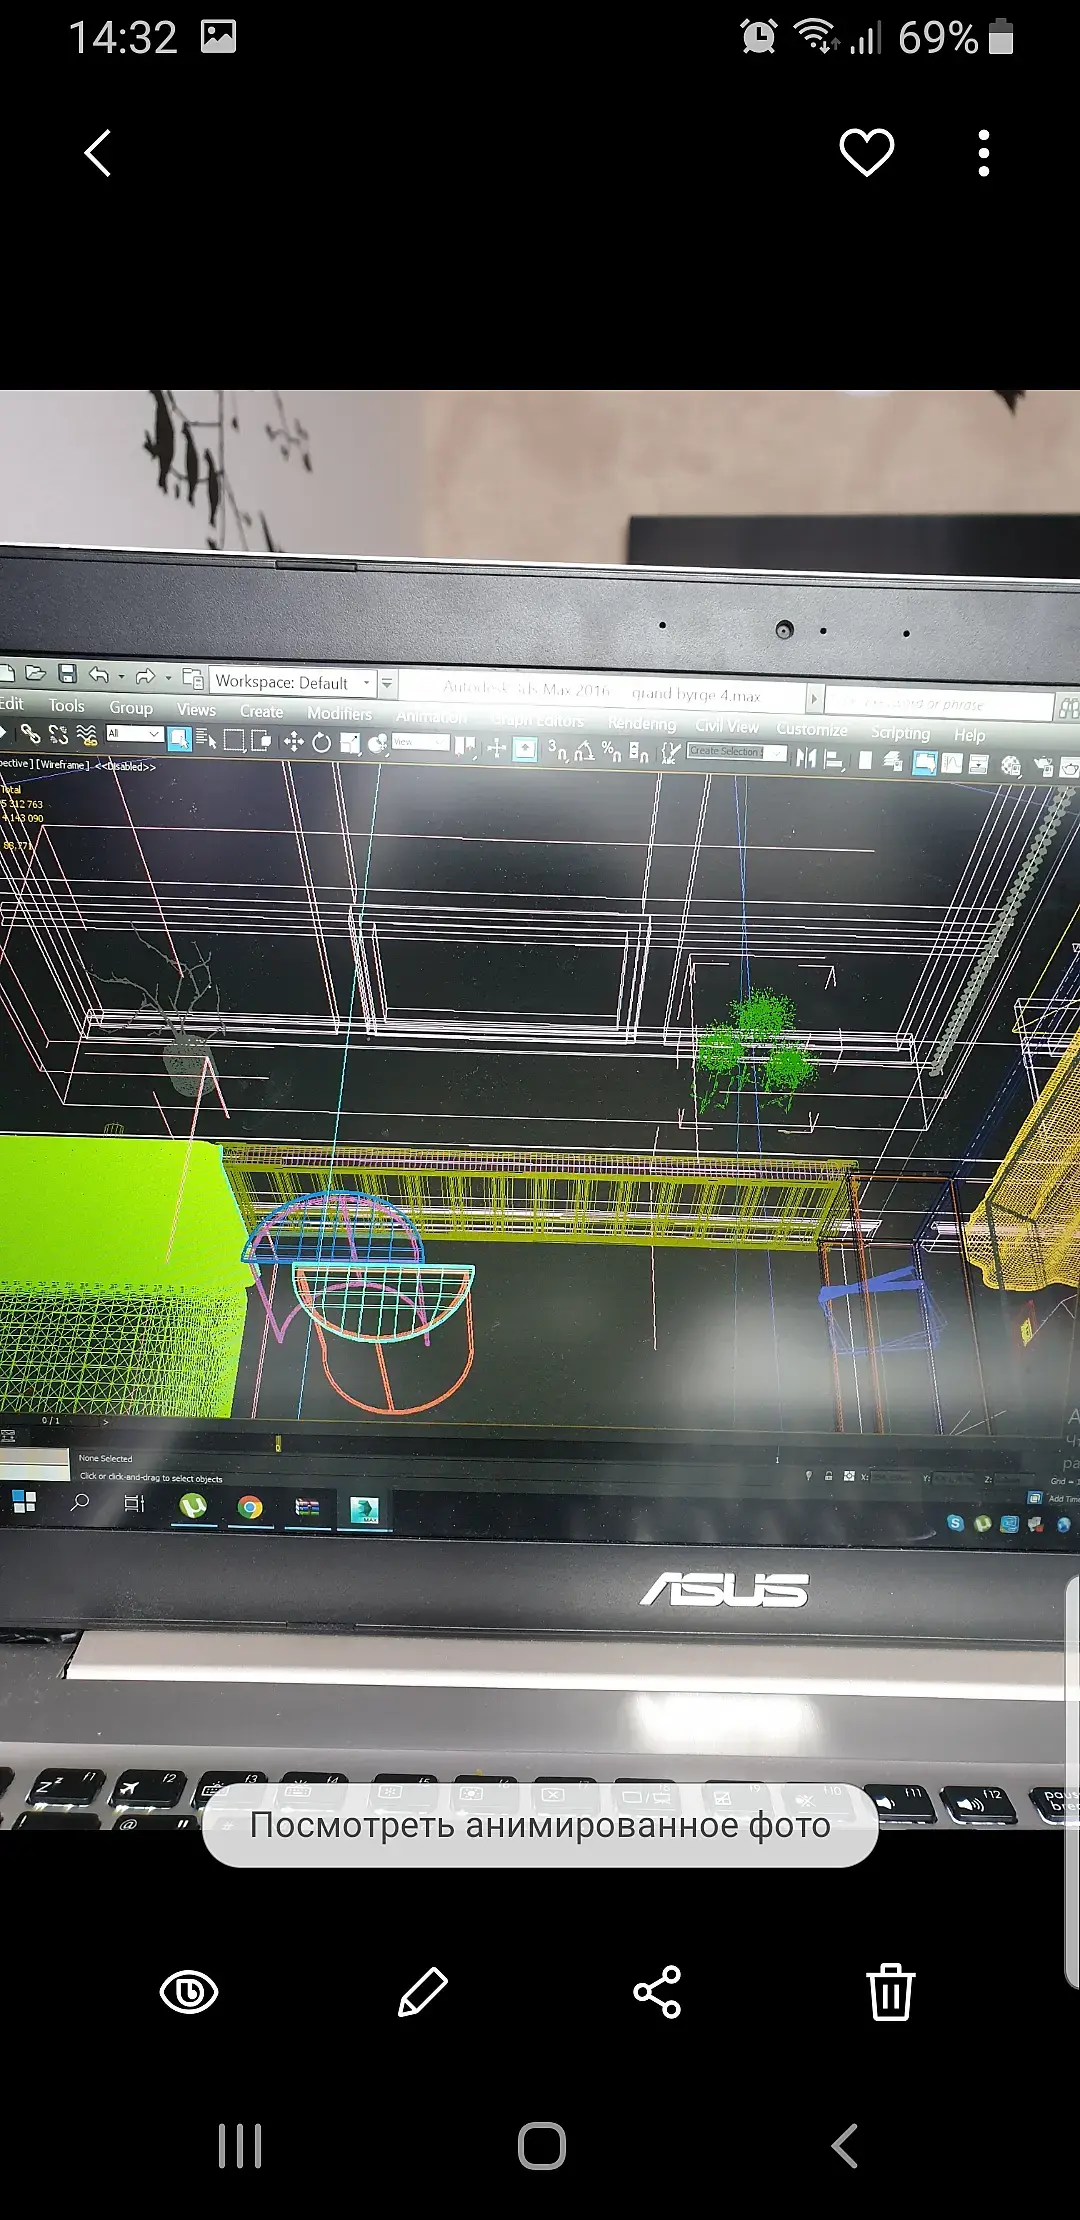
Task: Open the Material Editor icon
Action: click(1011, 766)
